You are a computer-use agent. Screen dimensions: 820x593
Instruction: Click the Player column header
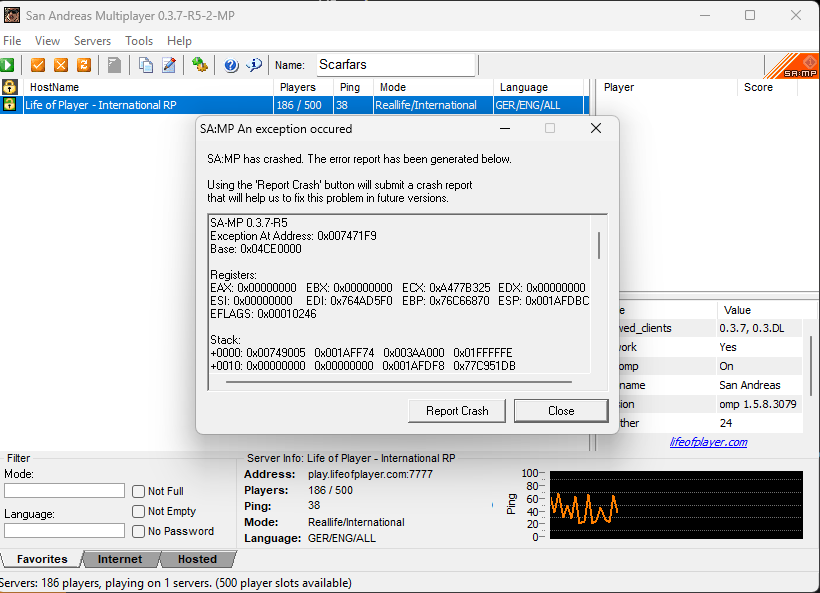(667, 87)
